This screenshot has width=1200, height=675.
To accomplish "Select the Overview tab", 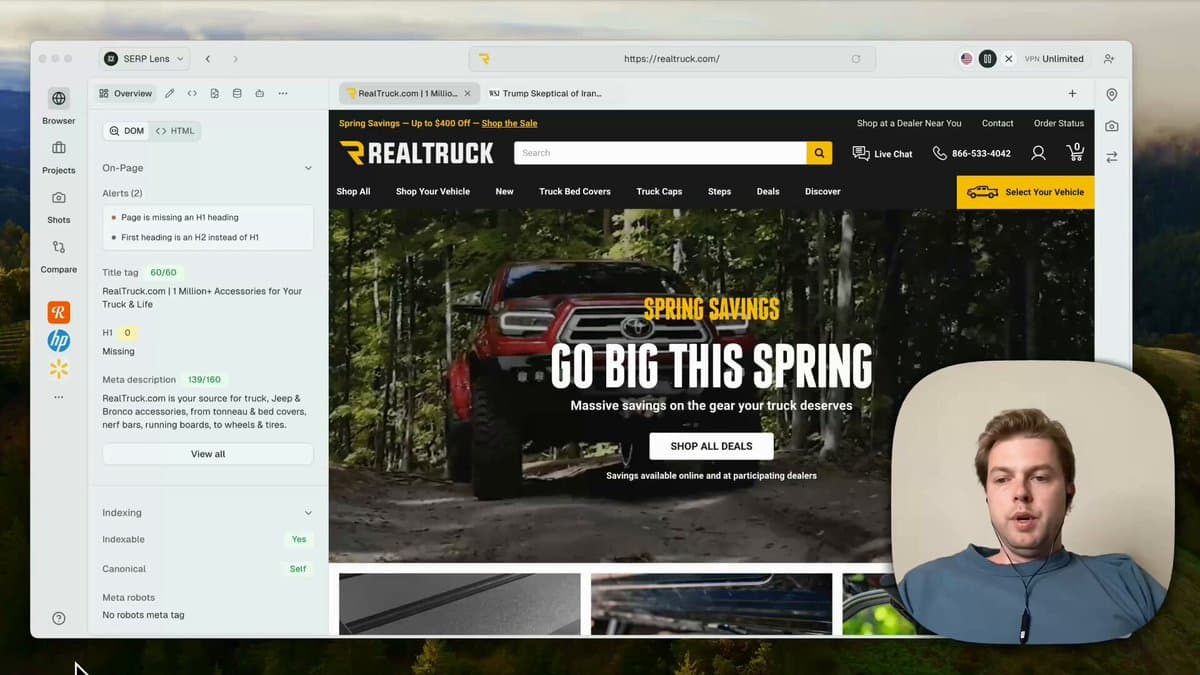I will click(126, 93).
